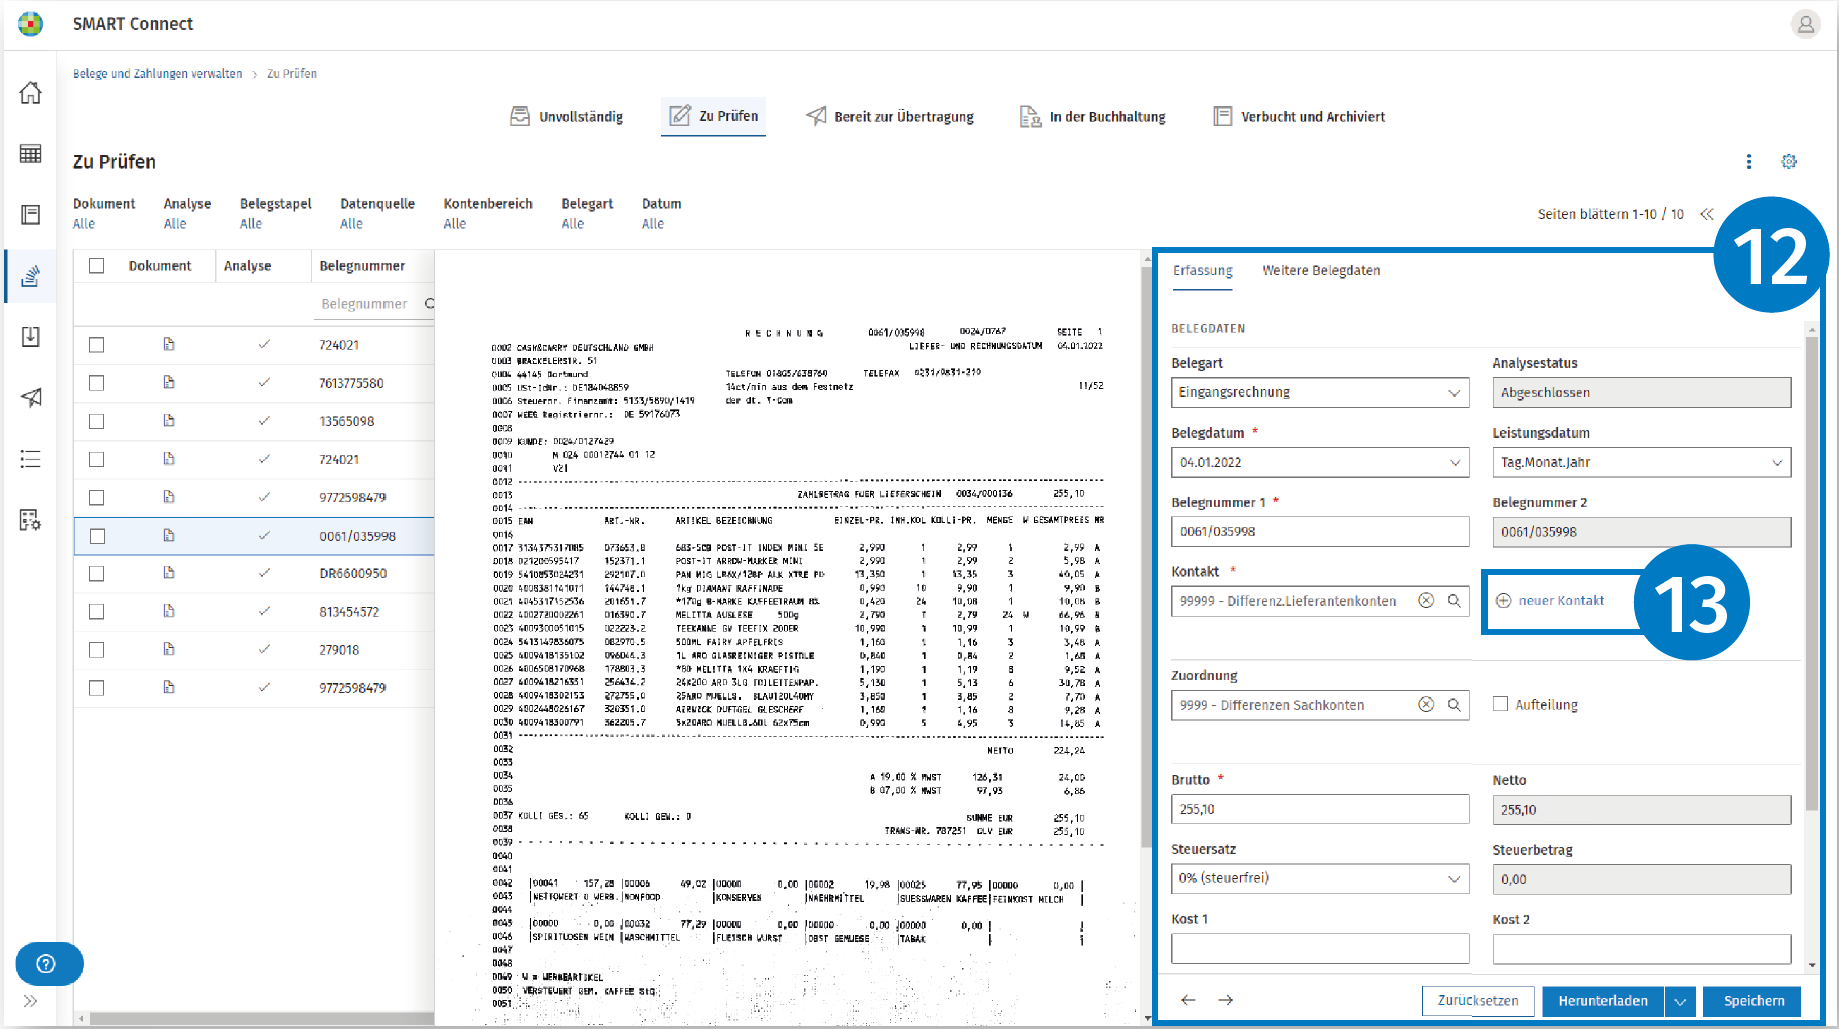Screen dimensions: 1839x1029
Task: Open the help question mark button
Action: point(49,964)
